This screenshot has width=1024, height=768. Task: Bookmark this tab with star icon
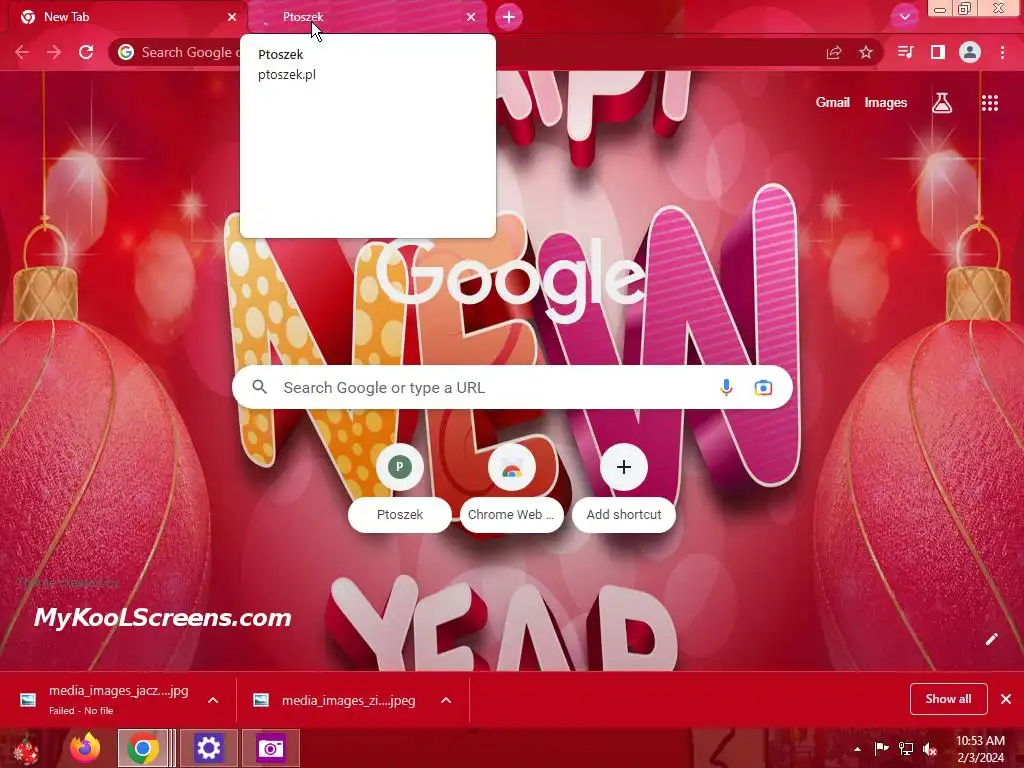click(x=866, y=52)
